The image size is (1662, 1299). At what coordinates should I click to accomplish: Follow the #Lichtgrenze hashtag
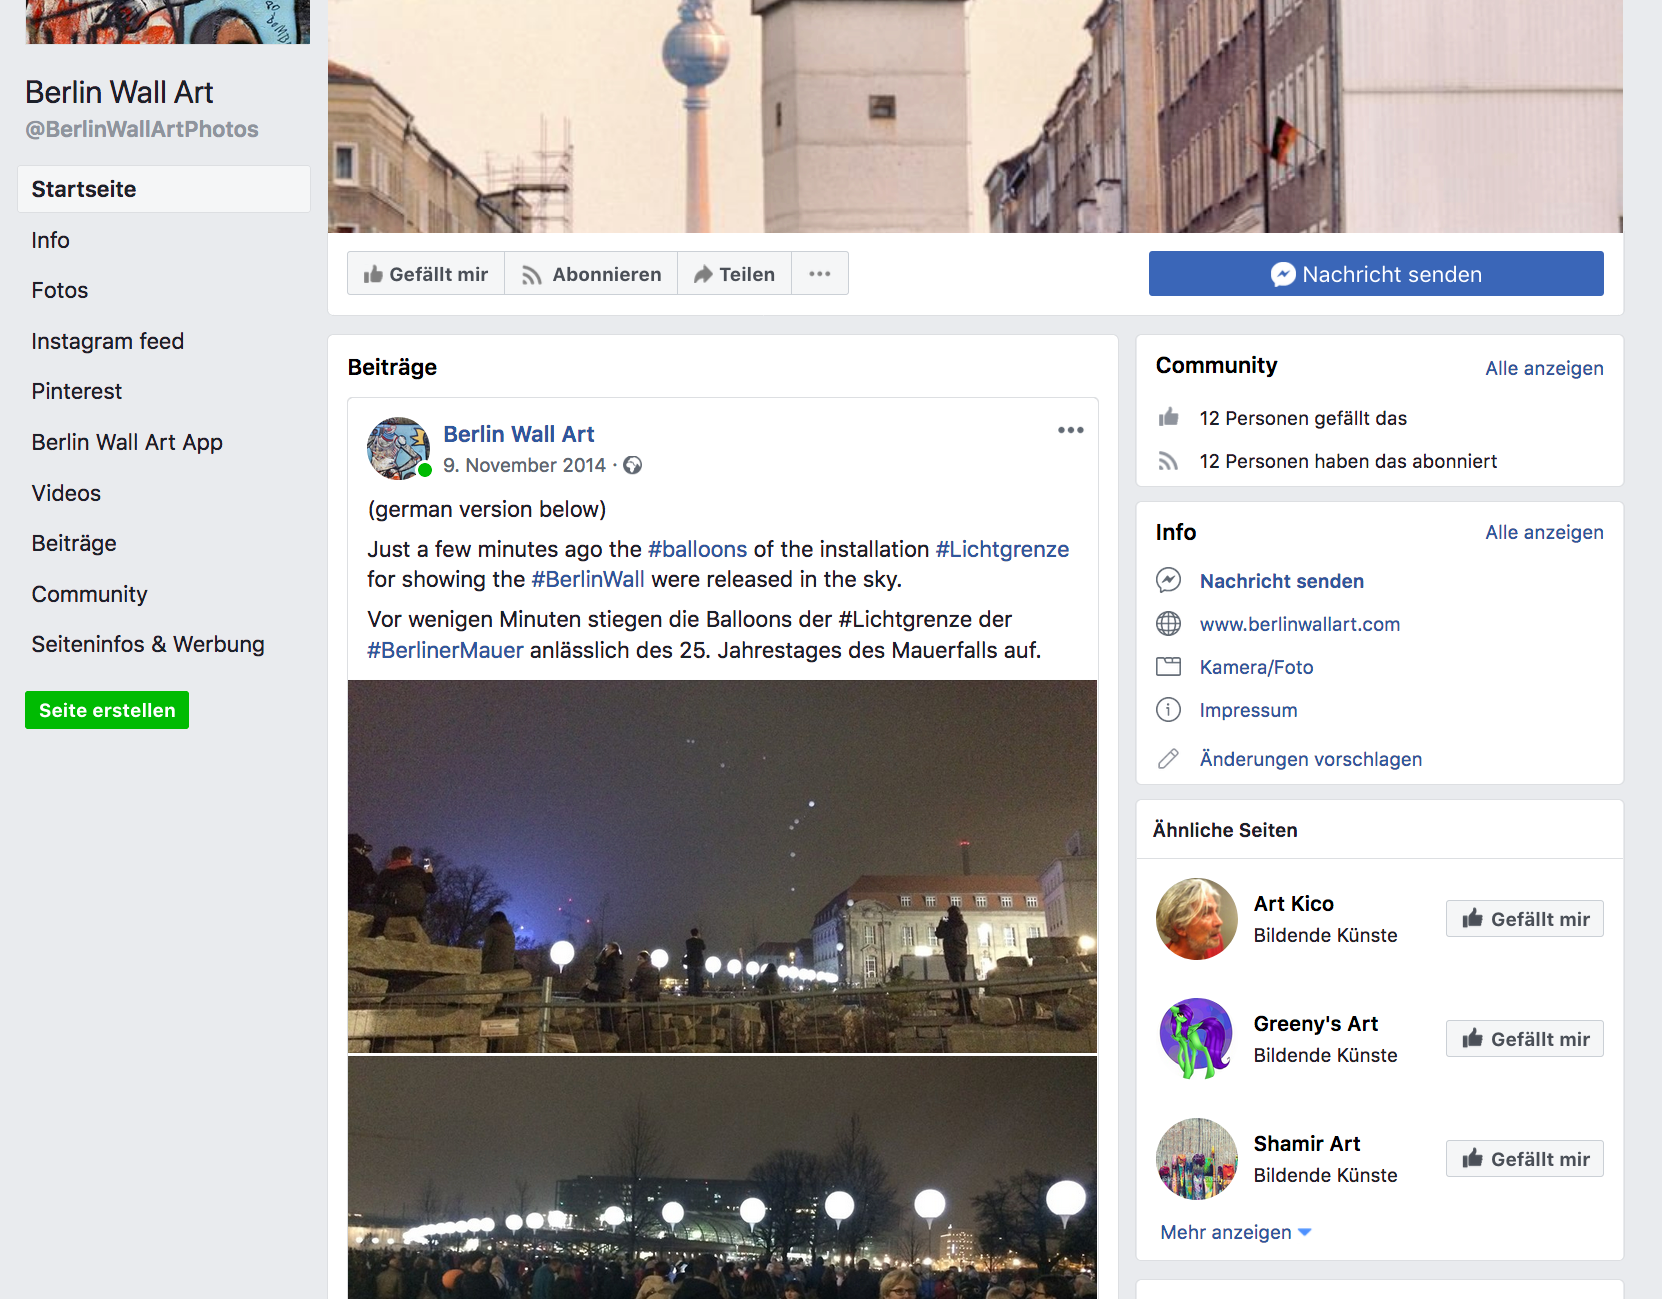(x=1002, y=549)
